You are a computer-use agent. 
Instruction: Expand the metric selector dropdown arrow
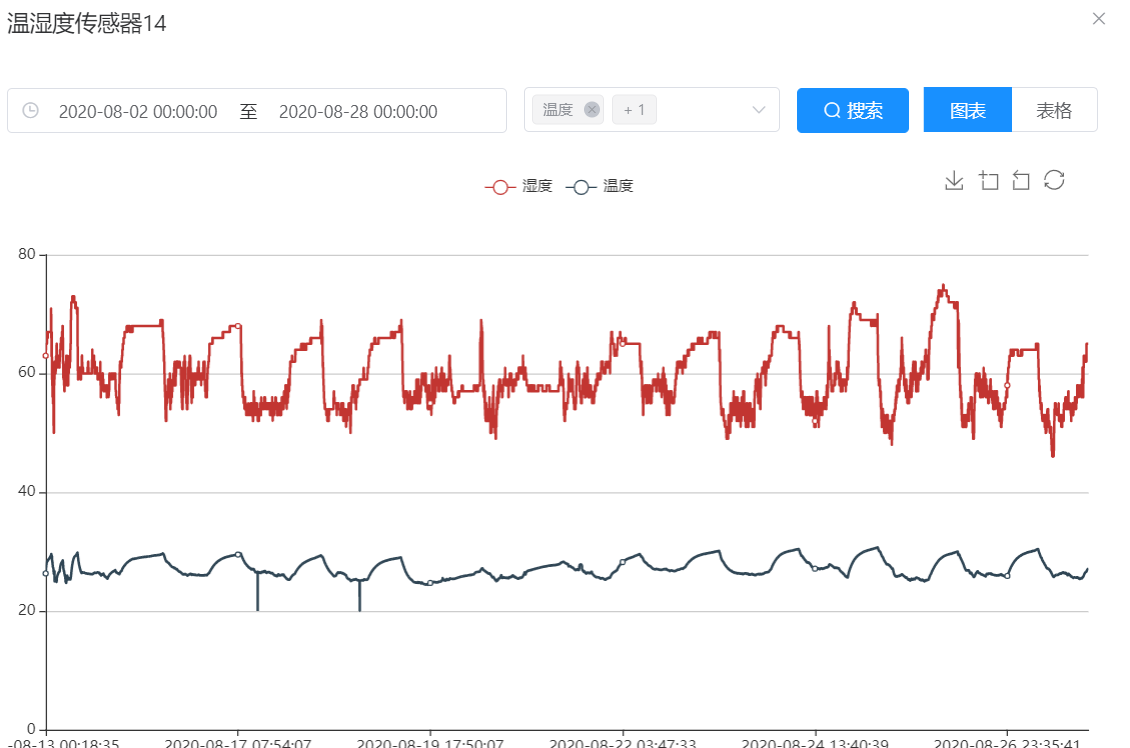759,110
